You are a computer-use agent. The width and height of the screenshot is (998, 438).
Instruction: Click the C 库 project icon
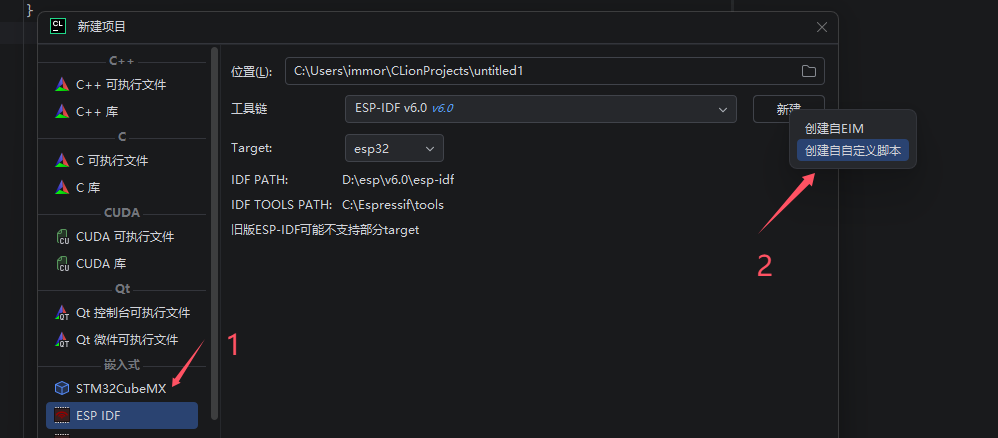62,188
